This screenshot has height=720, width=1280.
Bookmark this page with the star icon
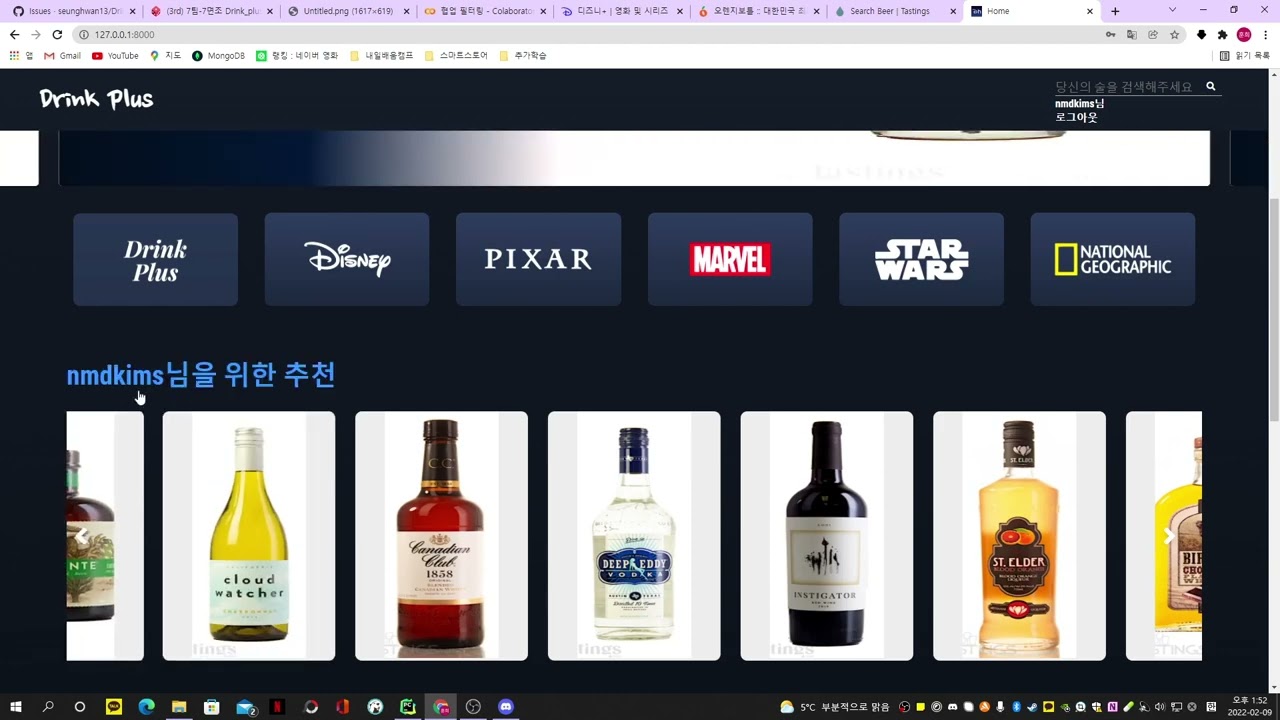click(x=1175, y=34)
